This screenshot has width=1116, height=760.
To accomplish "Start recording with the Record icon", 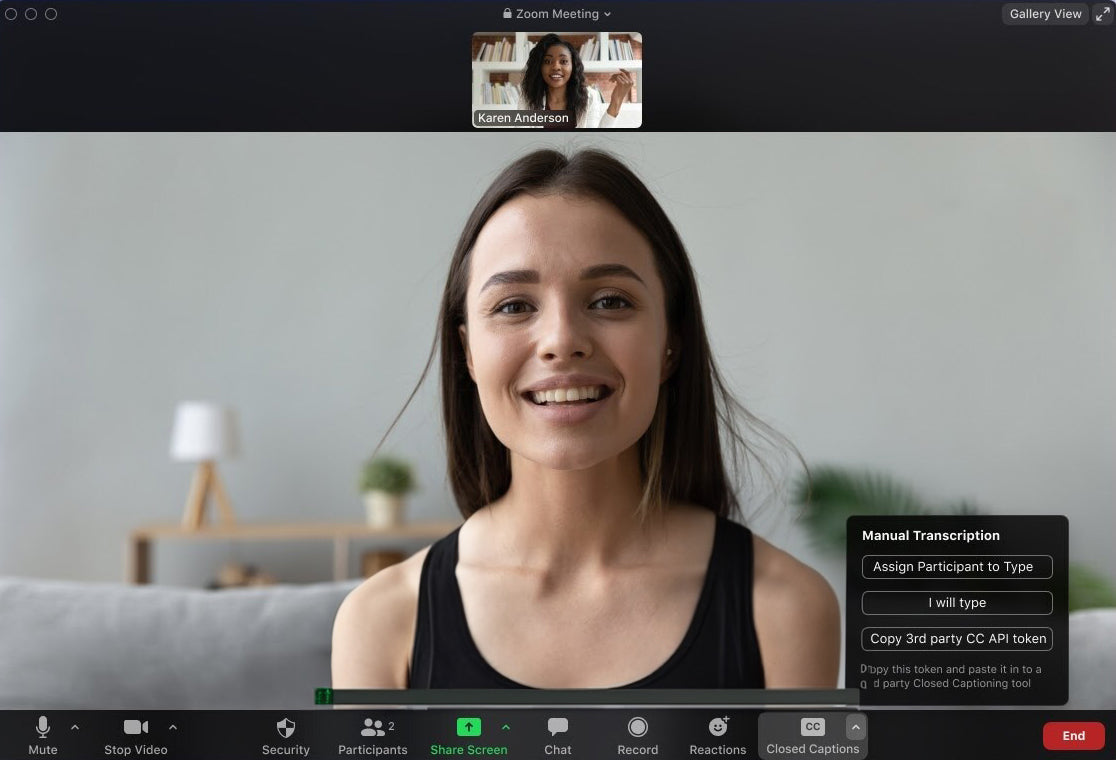I will coord(638,728).
